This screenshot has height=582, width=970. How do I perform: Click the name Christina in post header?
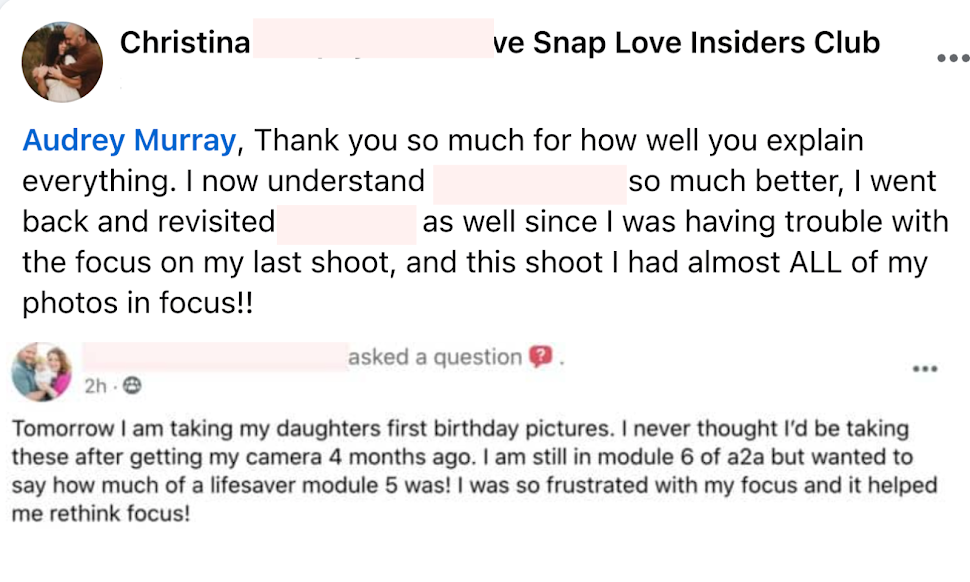pyautogui.click(x=183, y=42)
